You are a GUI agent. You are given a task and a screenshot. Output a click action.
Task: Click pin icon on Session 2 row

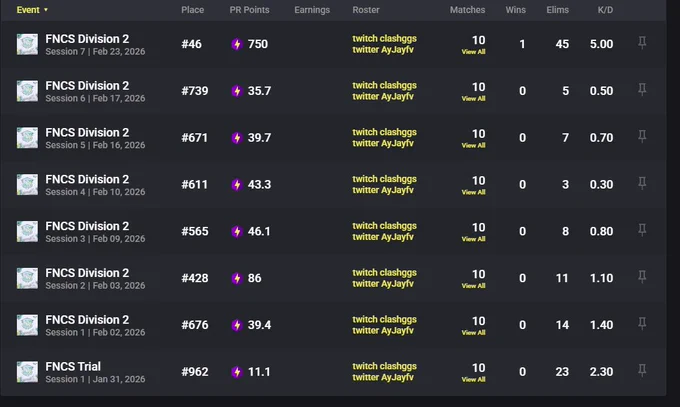click(x=642, y=276)
